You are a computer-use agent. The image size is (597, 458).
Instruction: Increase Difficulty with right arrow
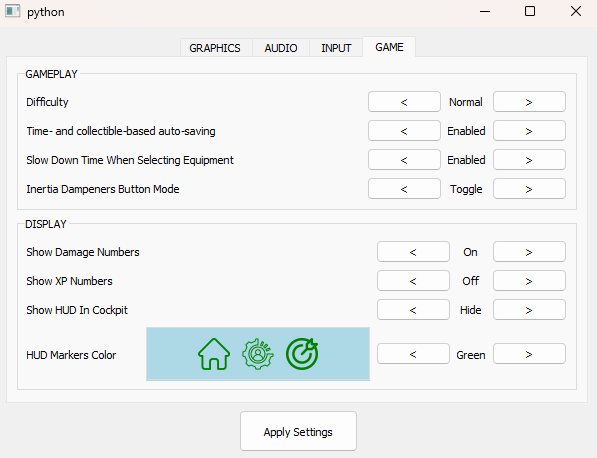pyautogui.click(x=529, y=102)
